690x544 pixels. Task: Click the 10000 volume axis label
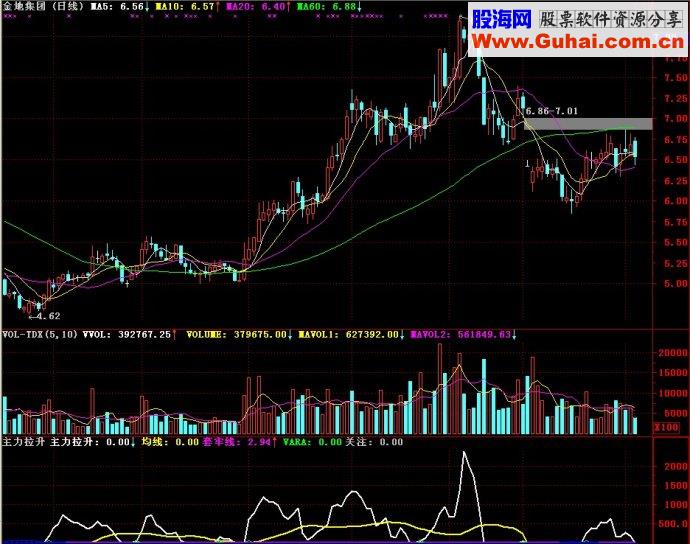click(x=672, y=393)
